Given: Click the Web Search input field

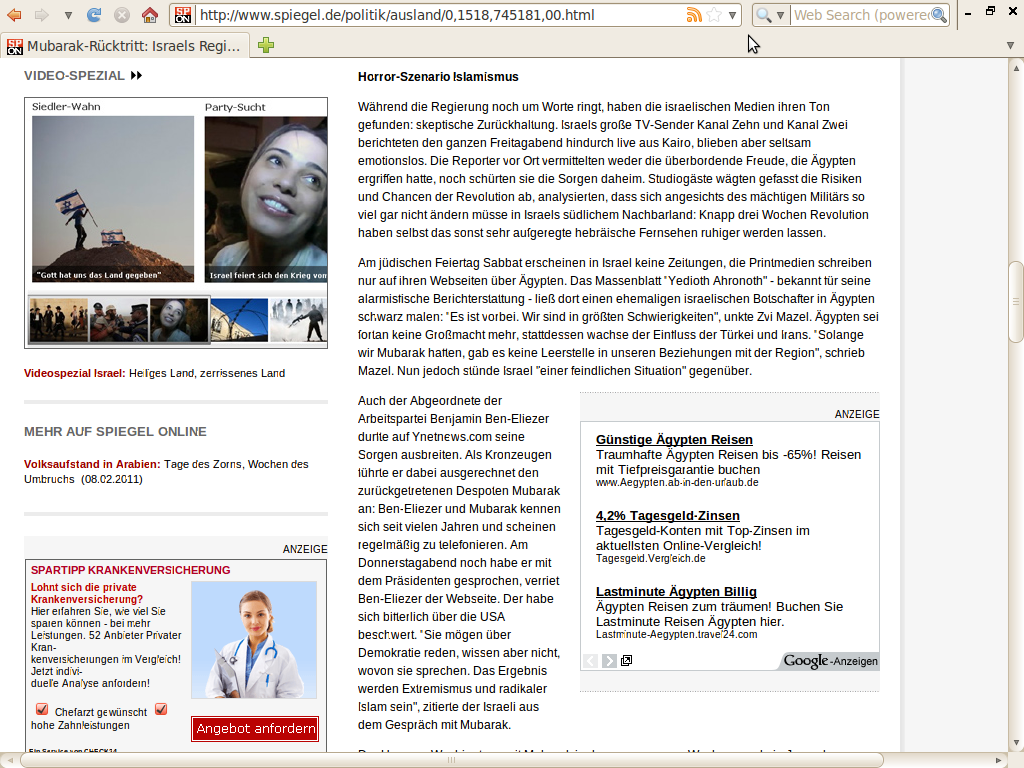Looking at the screenshot, I should tap(861, 15).
